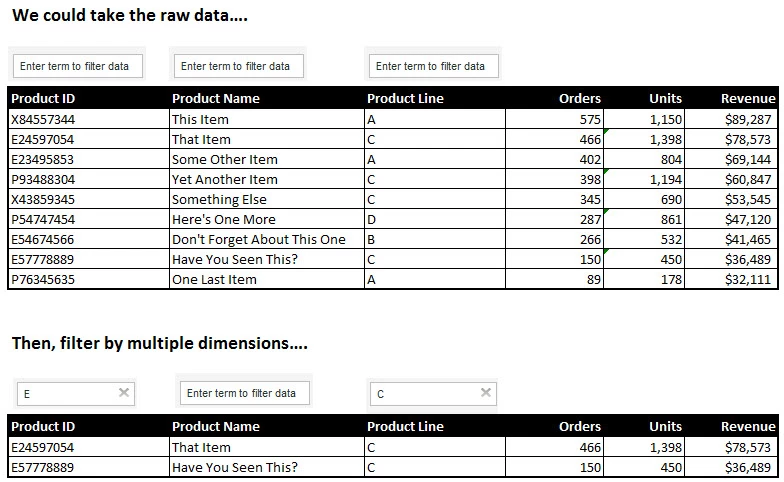Clear the 'C' Product Line filter
Viewport: 784px width, 482px height.
tap(486, 392)
